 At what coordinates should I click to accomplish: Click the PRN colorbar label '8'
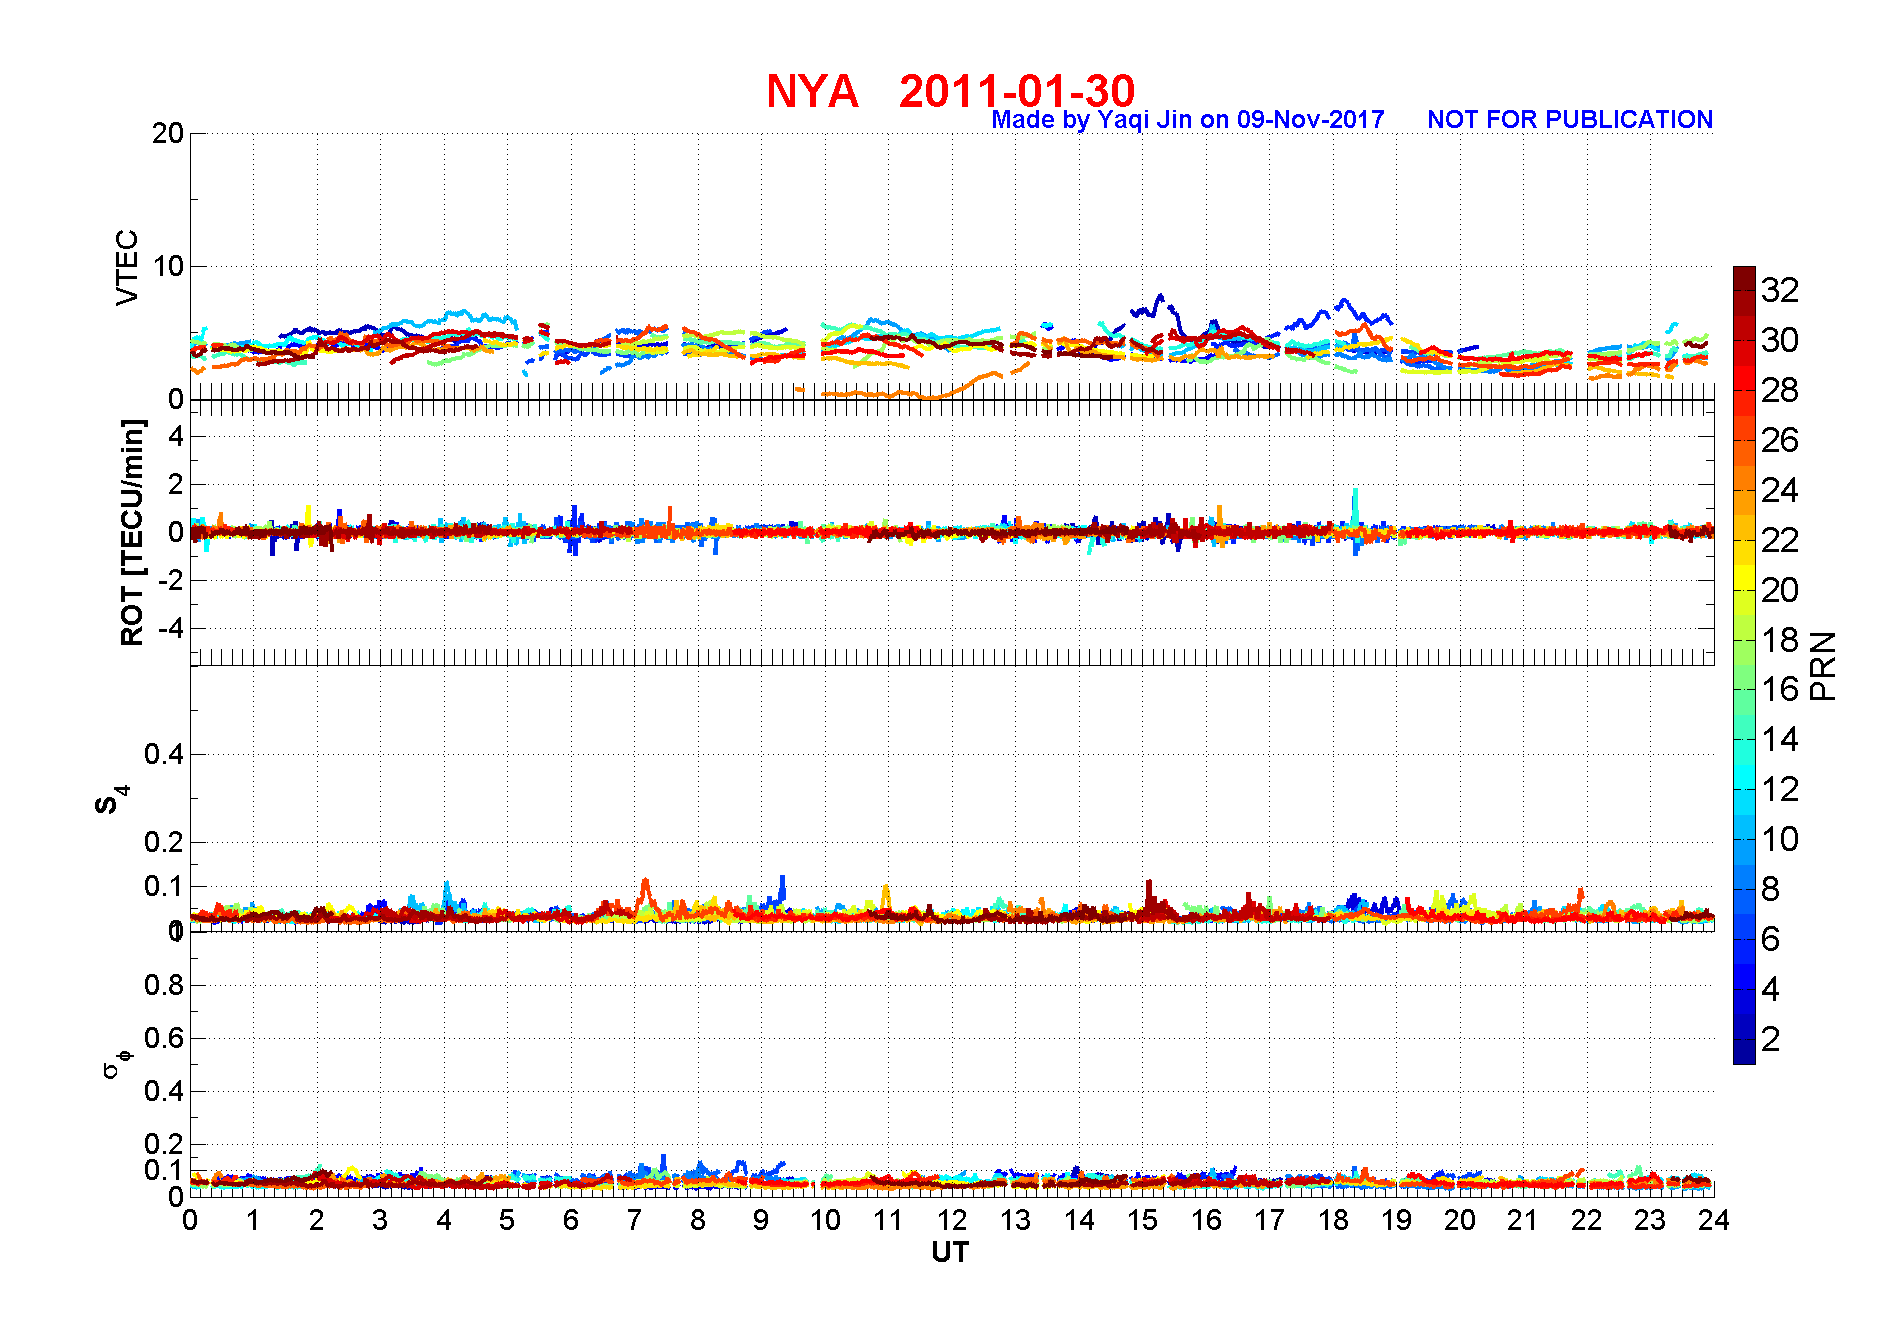click(x=1771, y=889)
